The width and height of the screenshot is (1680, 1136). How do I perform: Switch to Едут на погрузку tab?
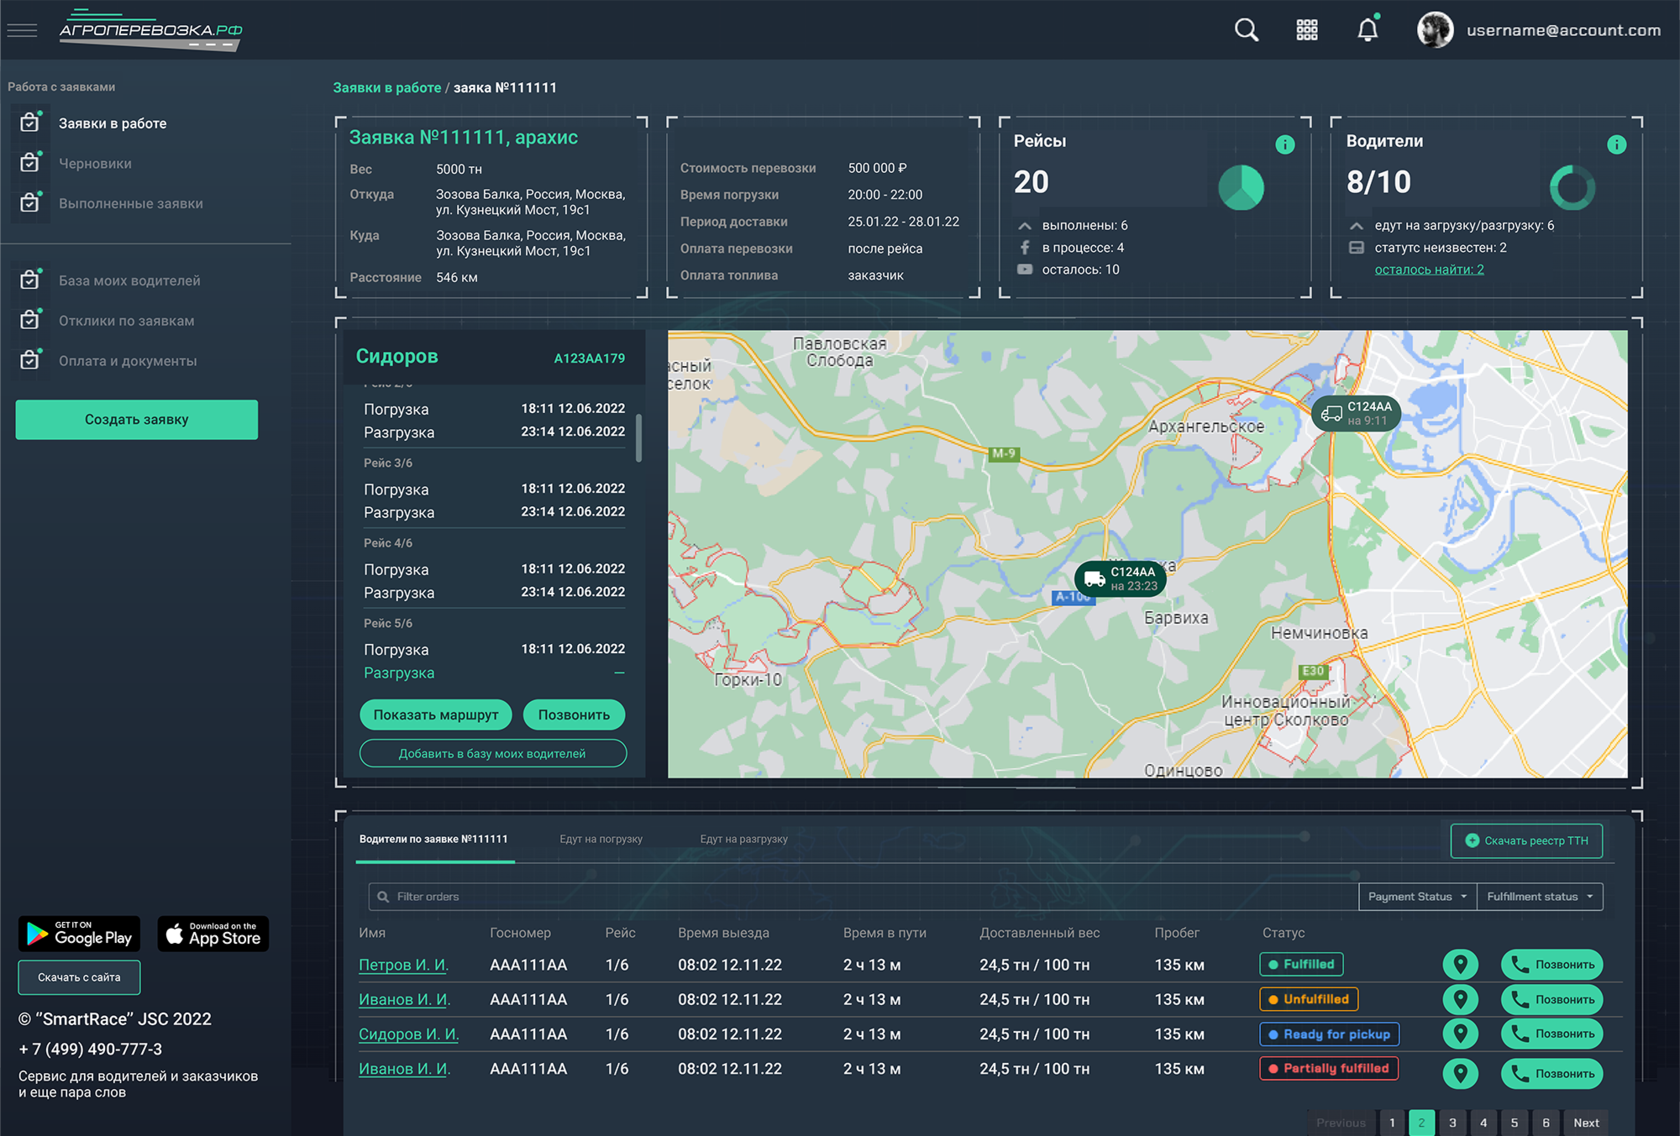click(x=601, y=839)
